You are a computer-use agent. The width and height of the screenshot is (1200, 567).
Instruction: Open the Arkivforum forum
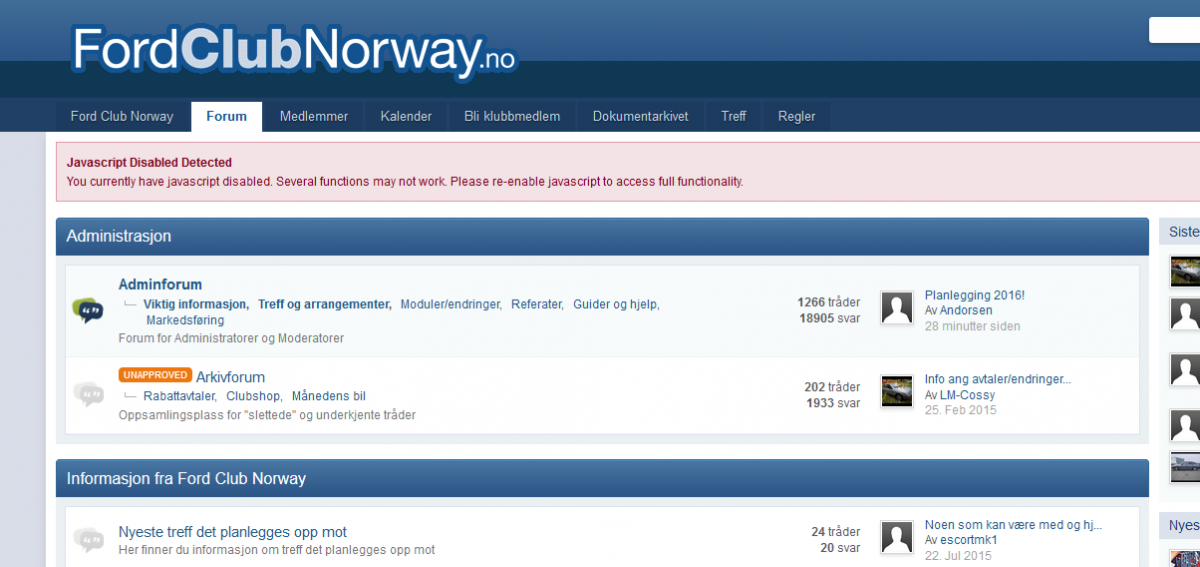231,377
